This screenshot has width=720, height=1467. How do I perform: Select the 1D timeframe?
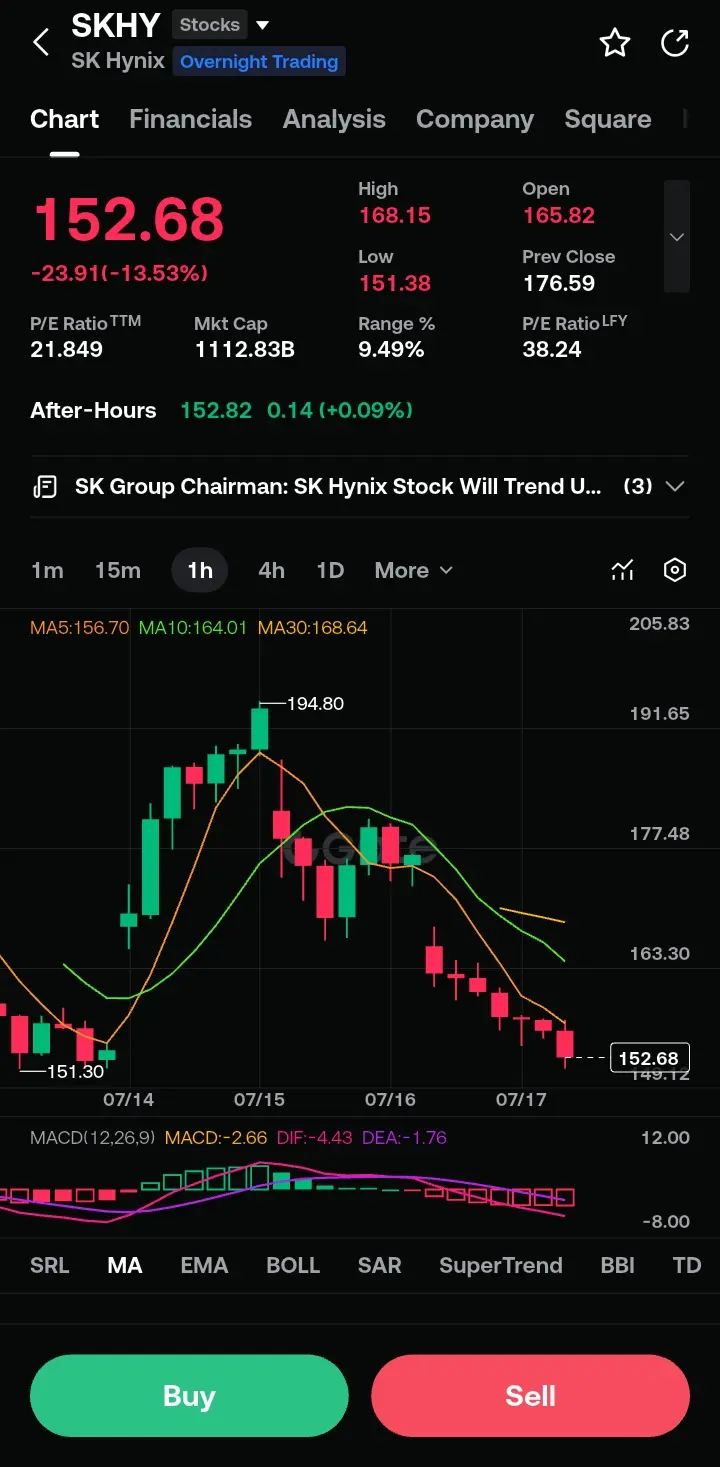click(x=330, y=570)
